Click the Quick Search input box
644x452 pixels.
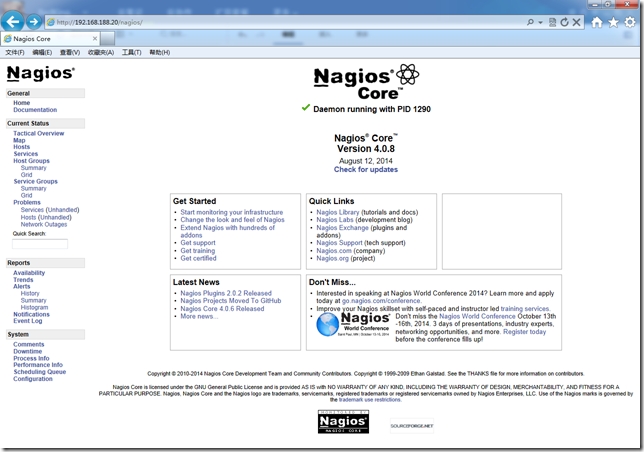click(40, 244)
